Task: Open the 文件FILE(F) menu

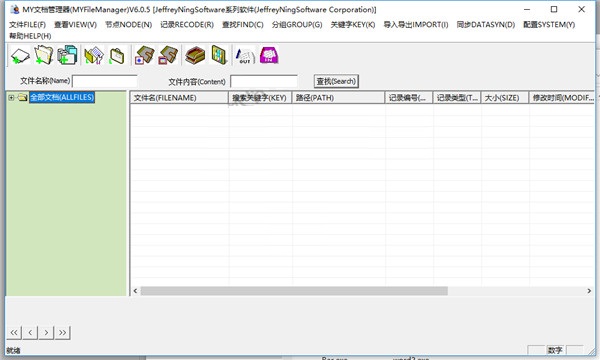Action: coord(28,24)
